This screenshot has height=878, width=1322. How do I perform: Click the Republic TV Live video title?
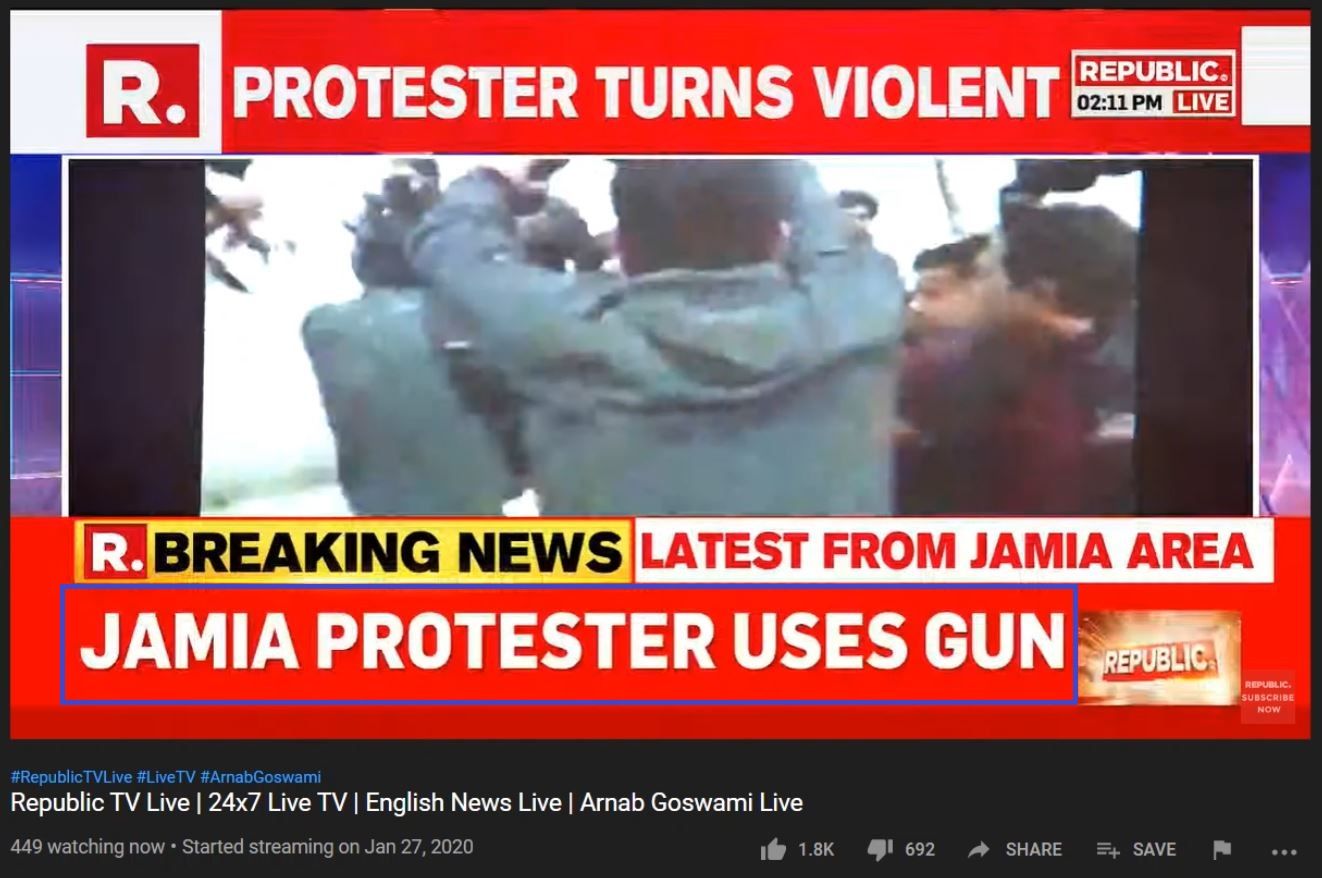[x=406, y=802]
